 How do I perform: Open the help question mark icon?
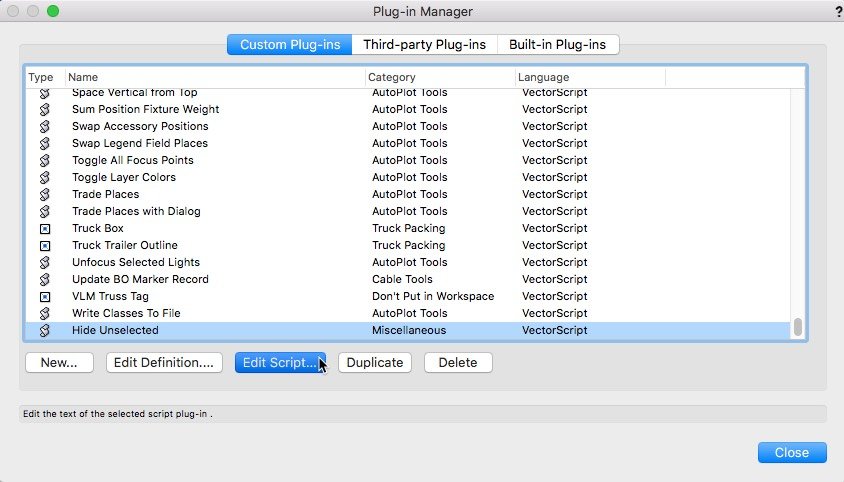point(837,12)
